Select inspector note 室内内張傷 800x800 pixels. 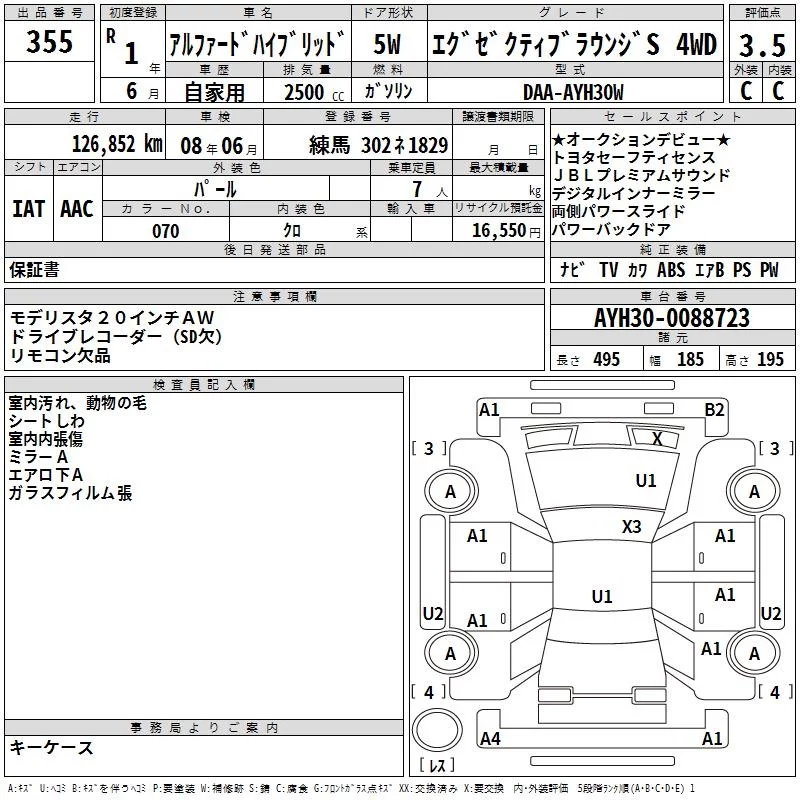tap(45, 439)
